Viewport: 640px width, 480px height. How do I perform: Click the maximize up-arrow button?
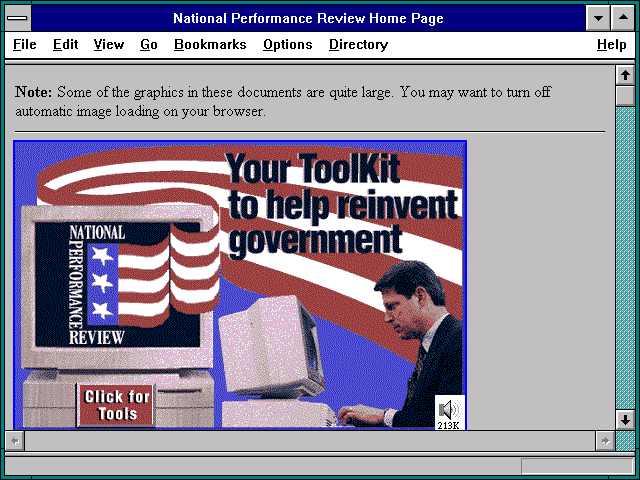623,18
